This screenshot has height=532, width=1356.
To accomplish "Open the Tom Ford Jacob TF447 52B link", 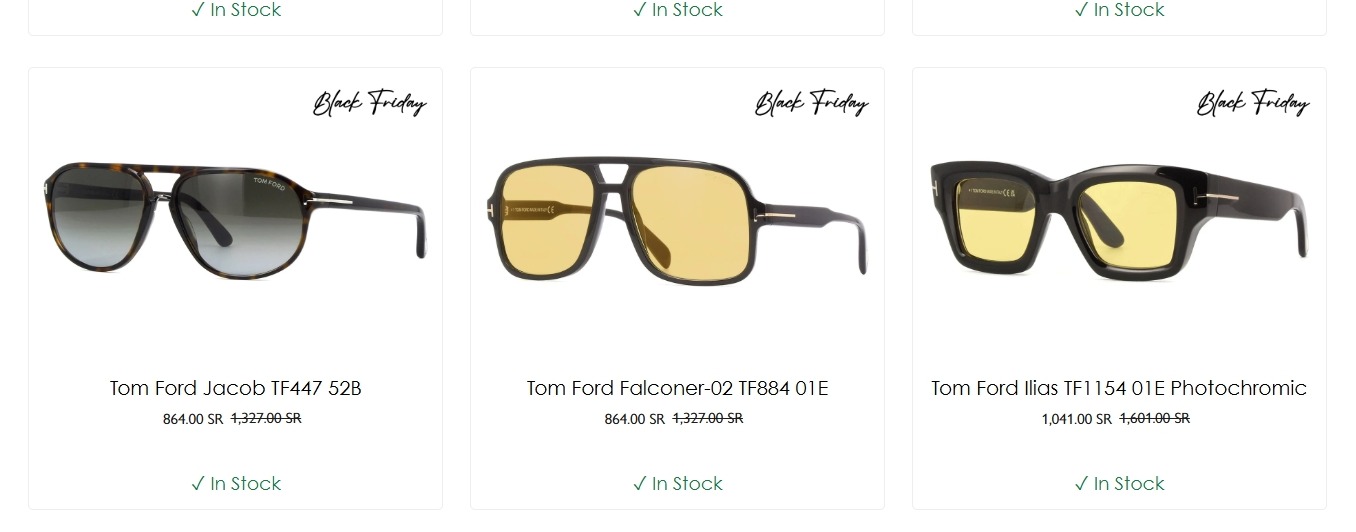I will [x=235, y=388].
